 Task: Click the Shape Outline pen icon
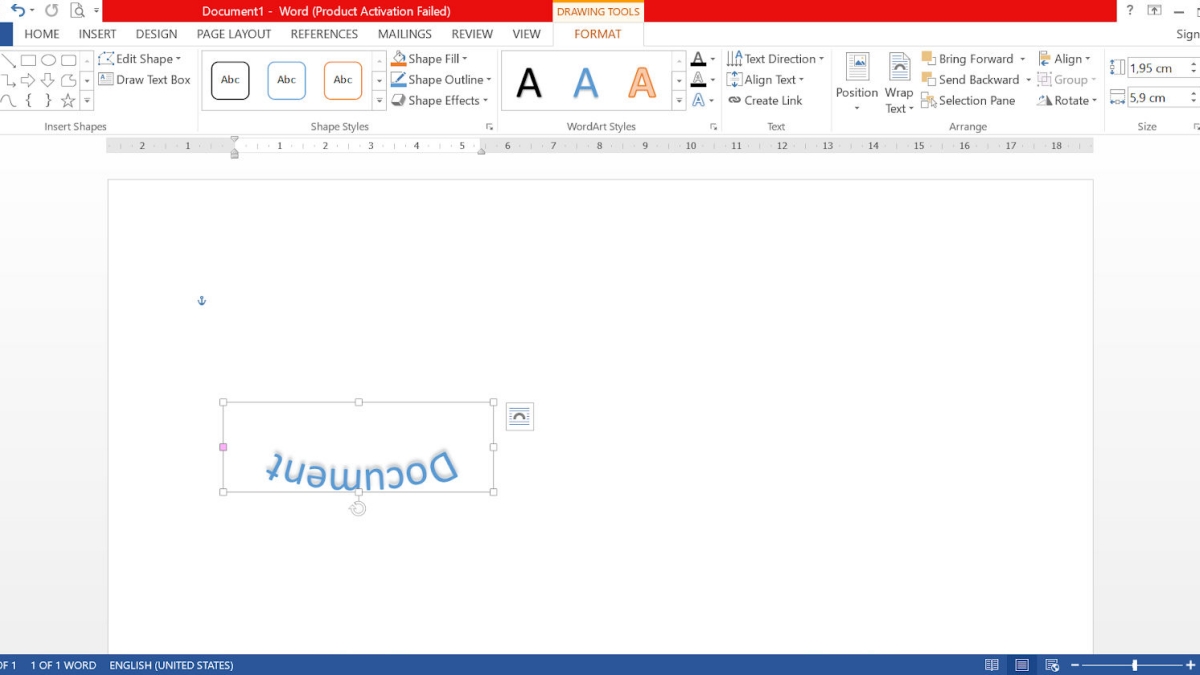click(399, 80)
